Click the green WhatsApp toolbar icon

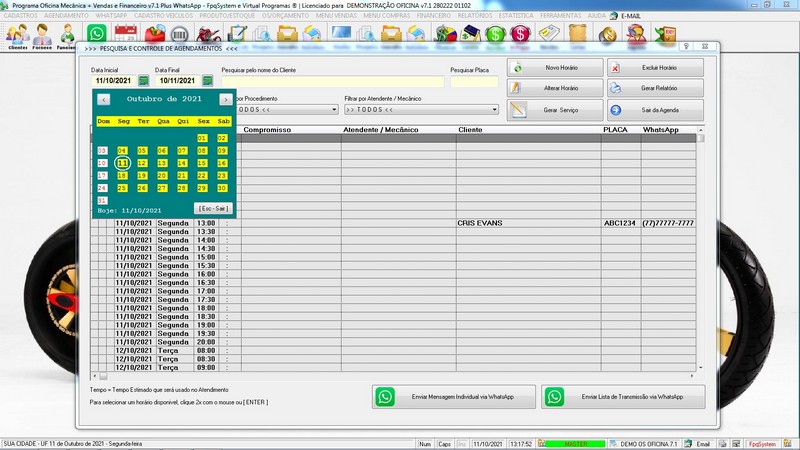(96, 34)
